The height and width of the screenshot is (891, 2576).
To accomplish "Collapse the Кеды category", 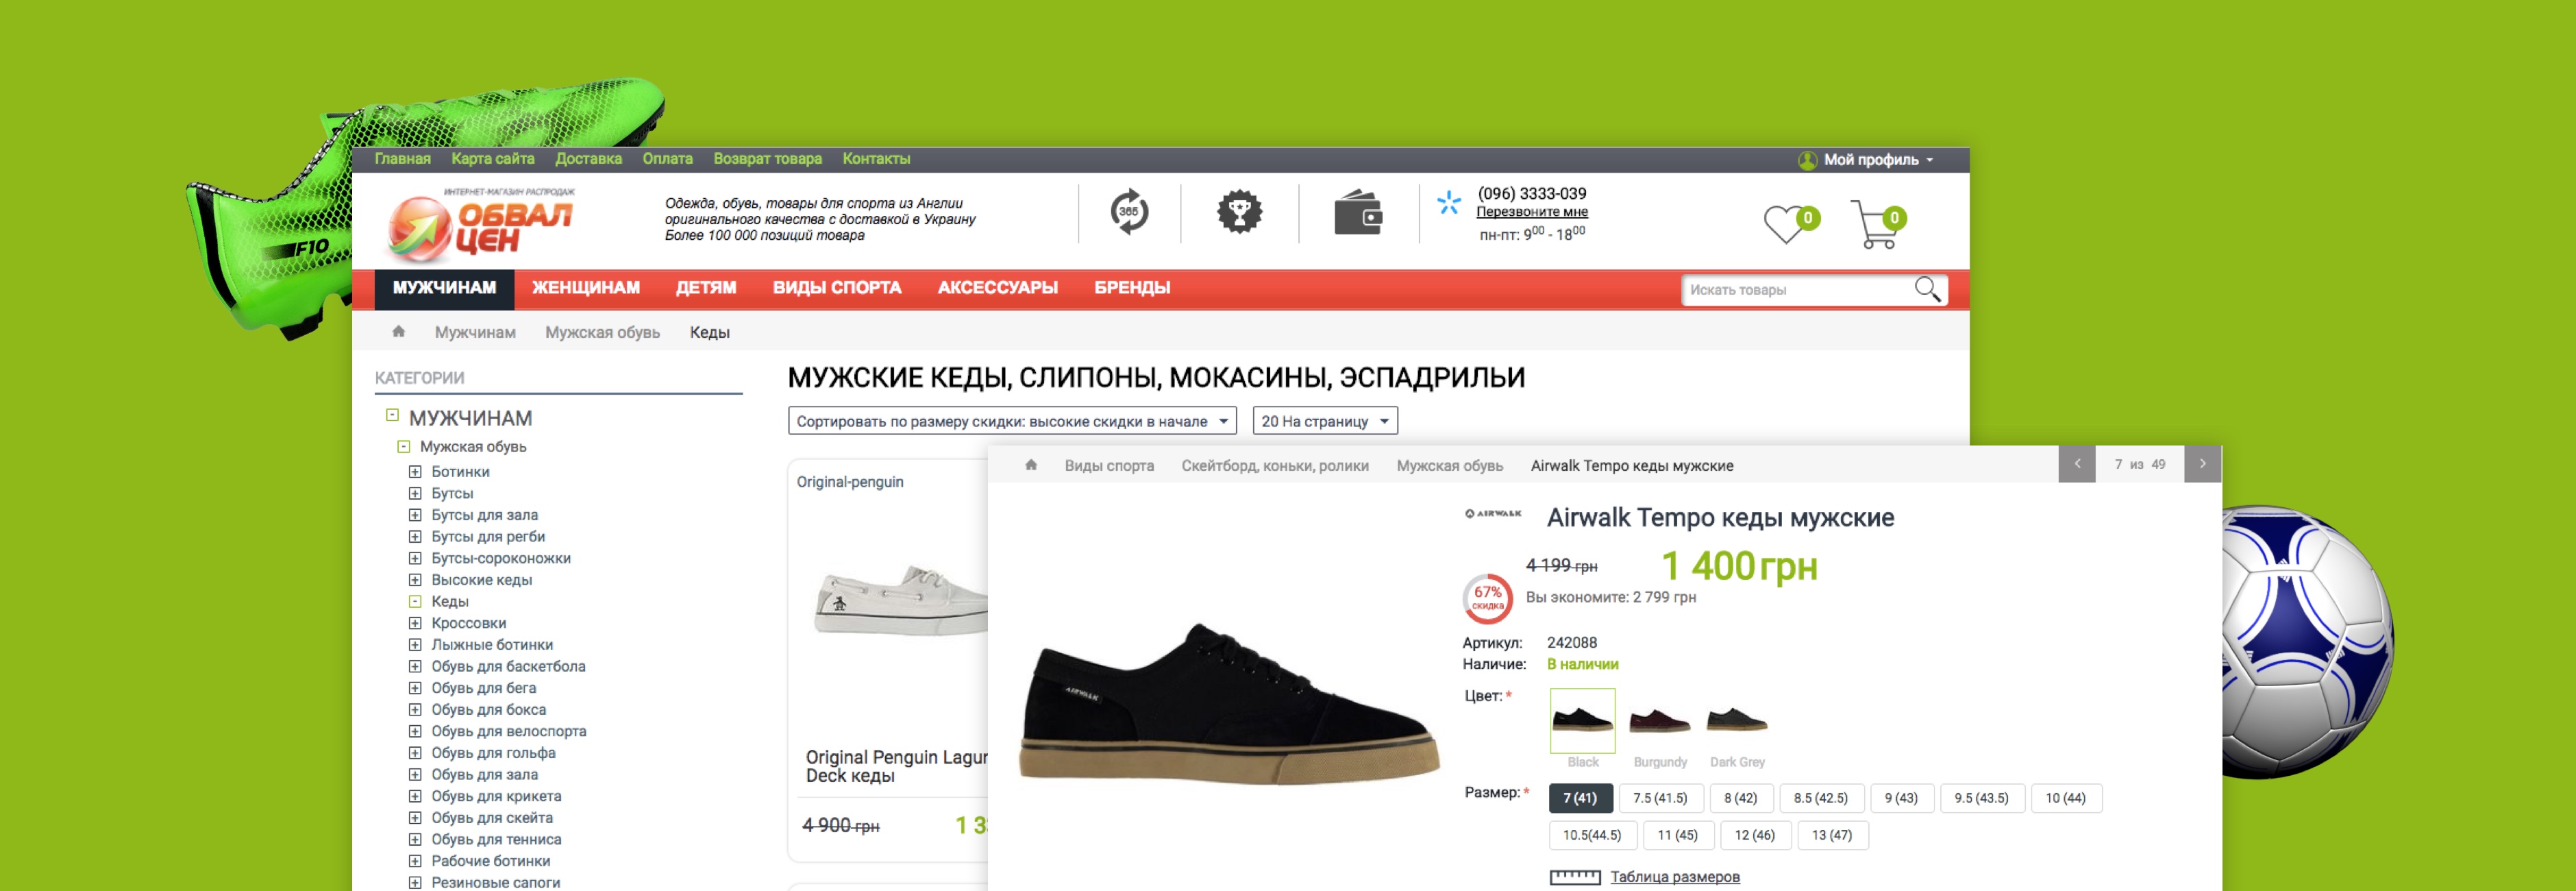I will click(x=415, y=602).
